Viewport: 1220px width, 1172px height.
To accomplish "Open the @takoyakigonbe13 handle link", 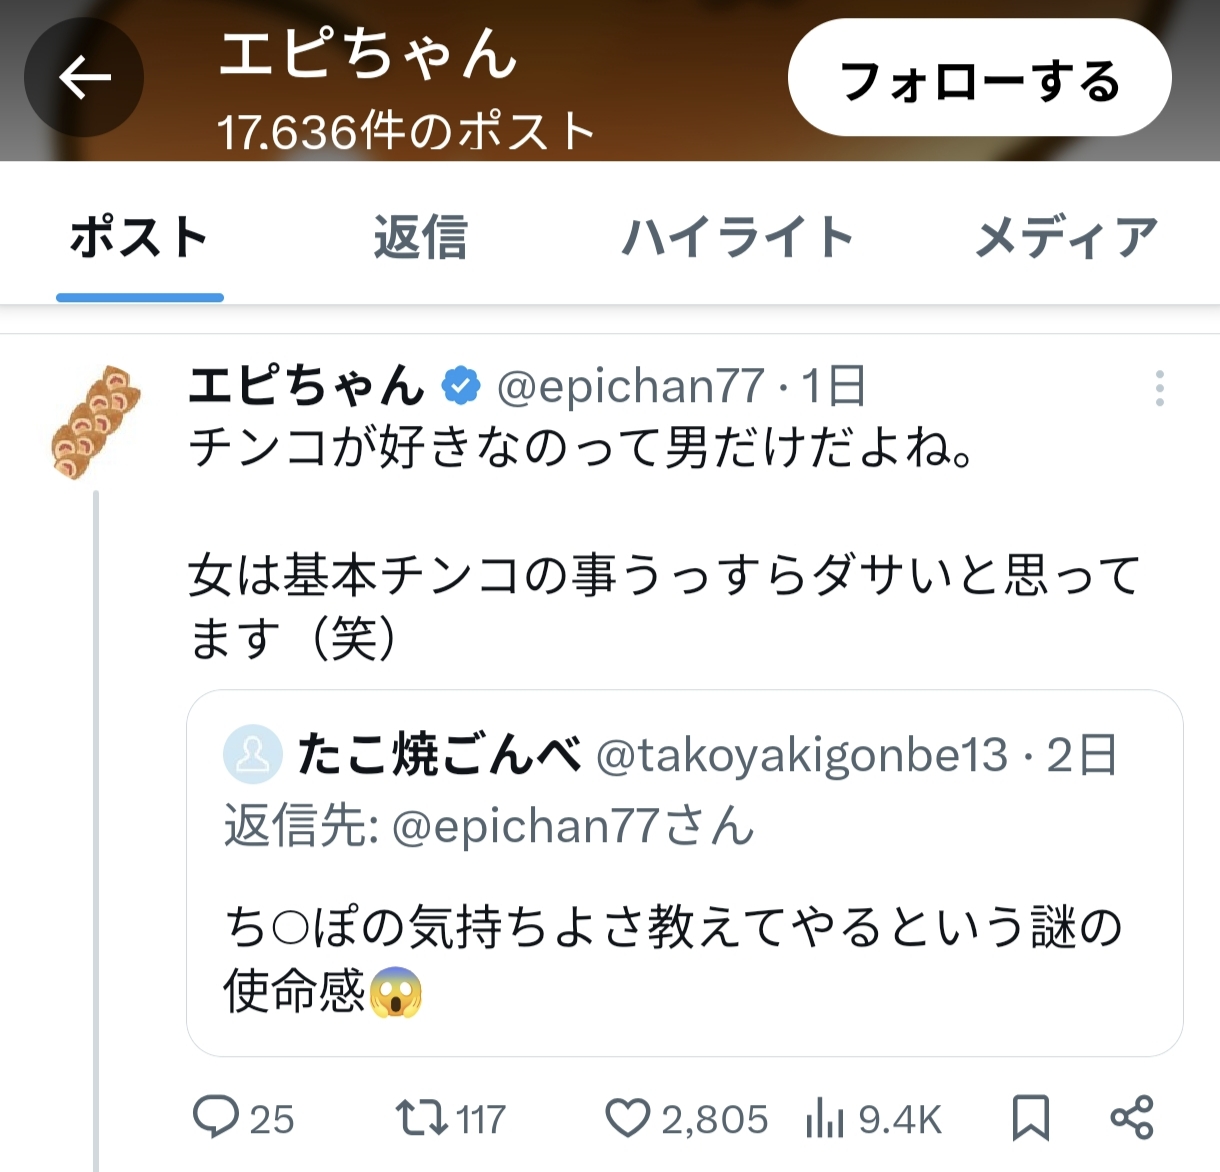I will pyautogui.click(x=801, y=755).
